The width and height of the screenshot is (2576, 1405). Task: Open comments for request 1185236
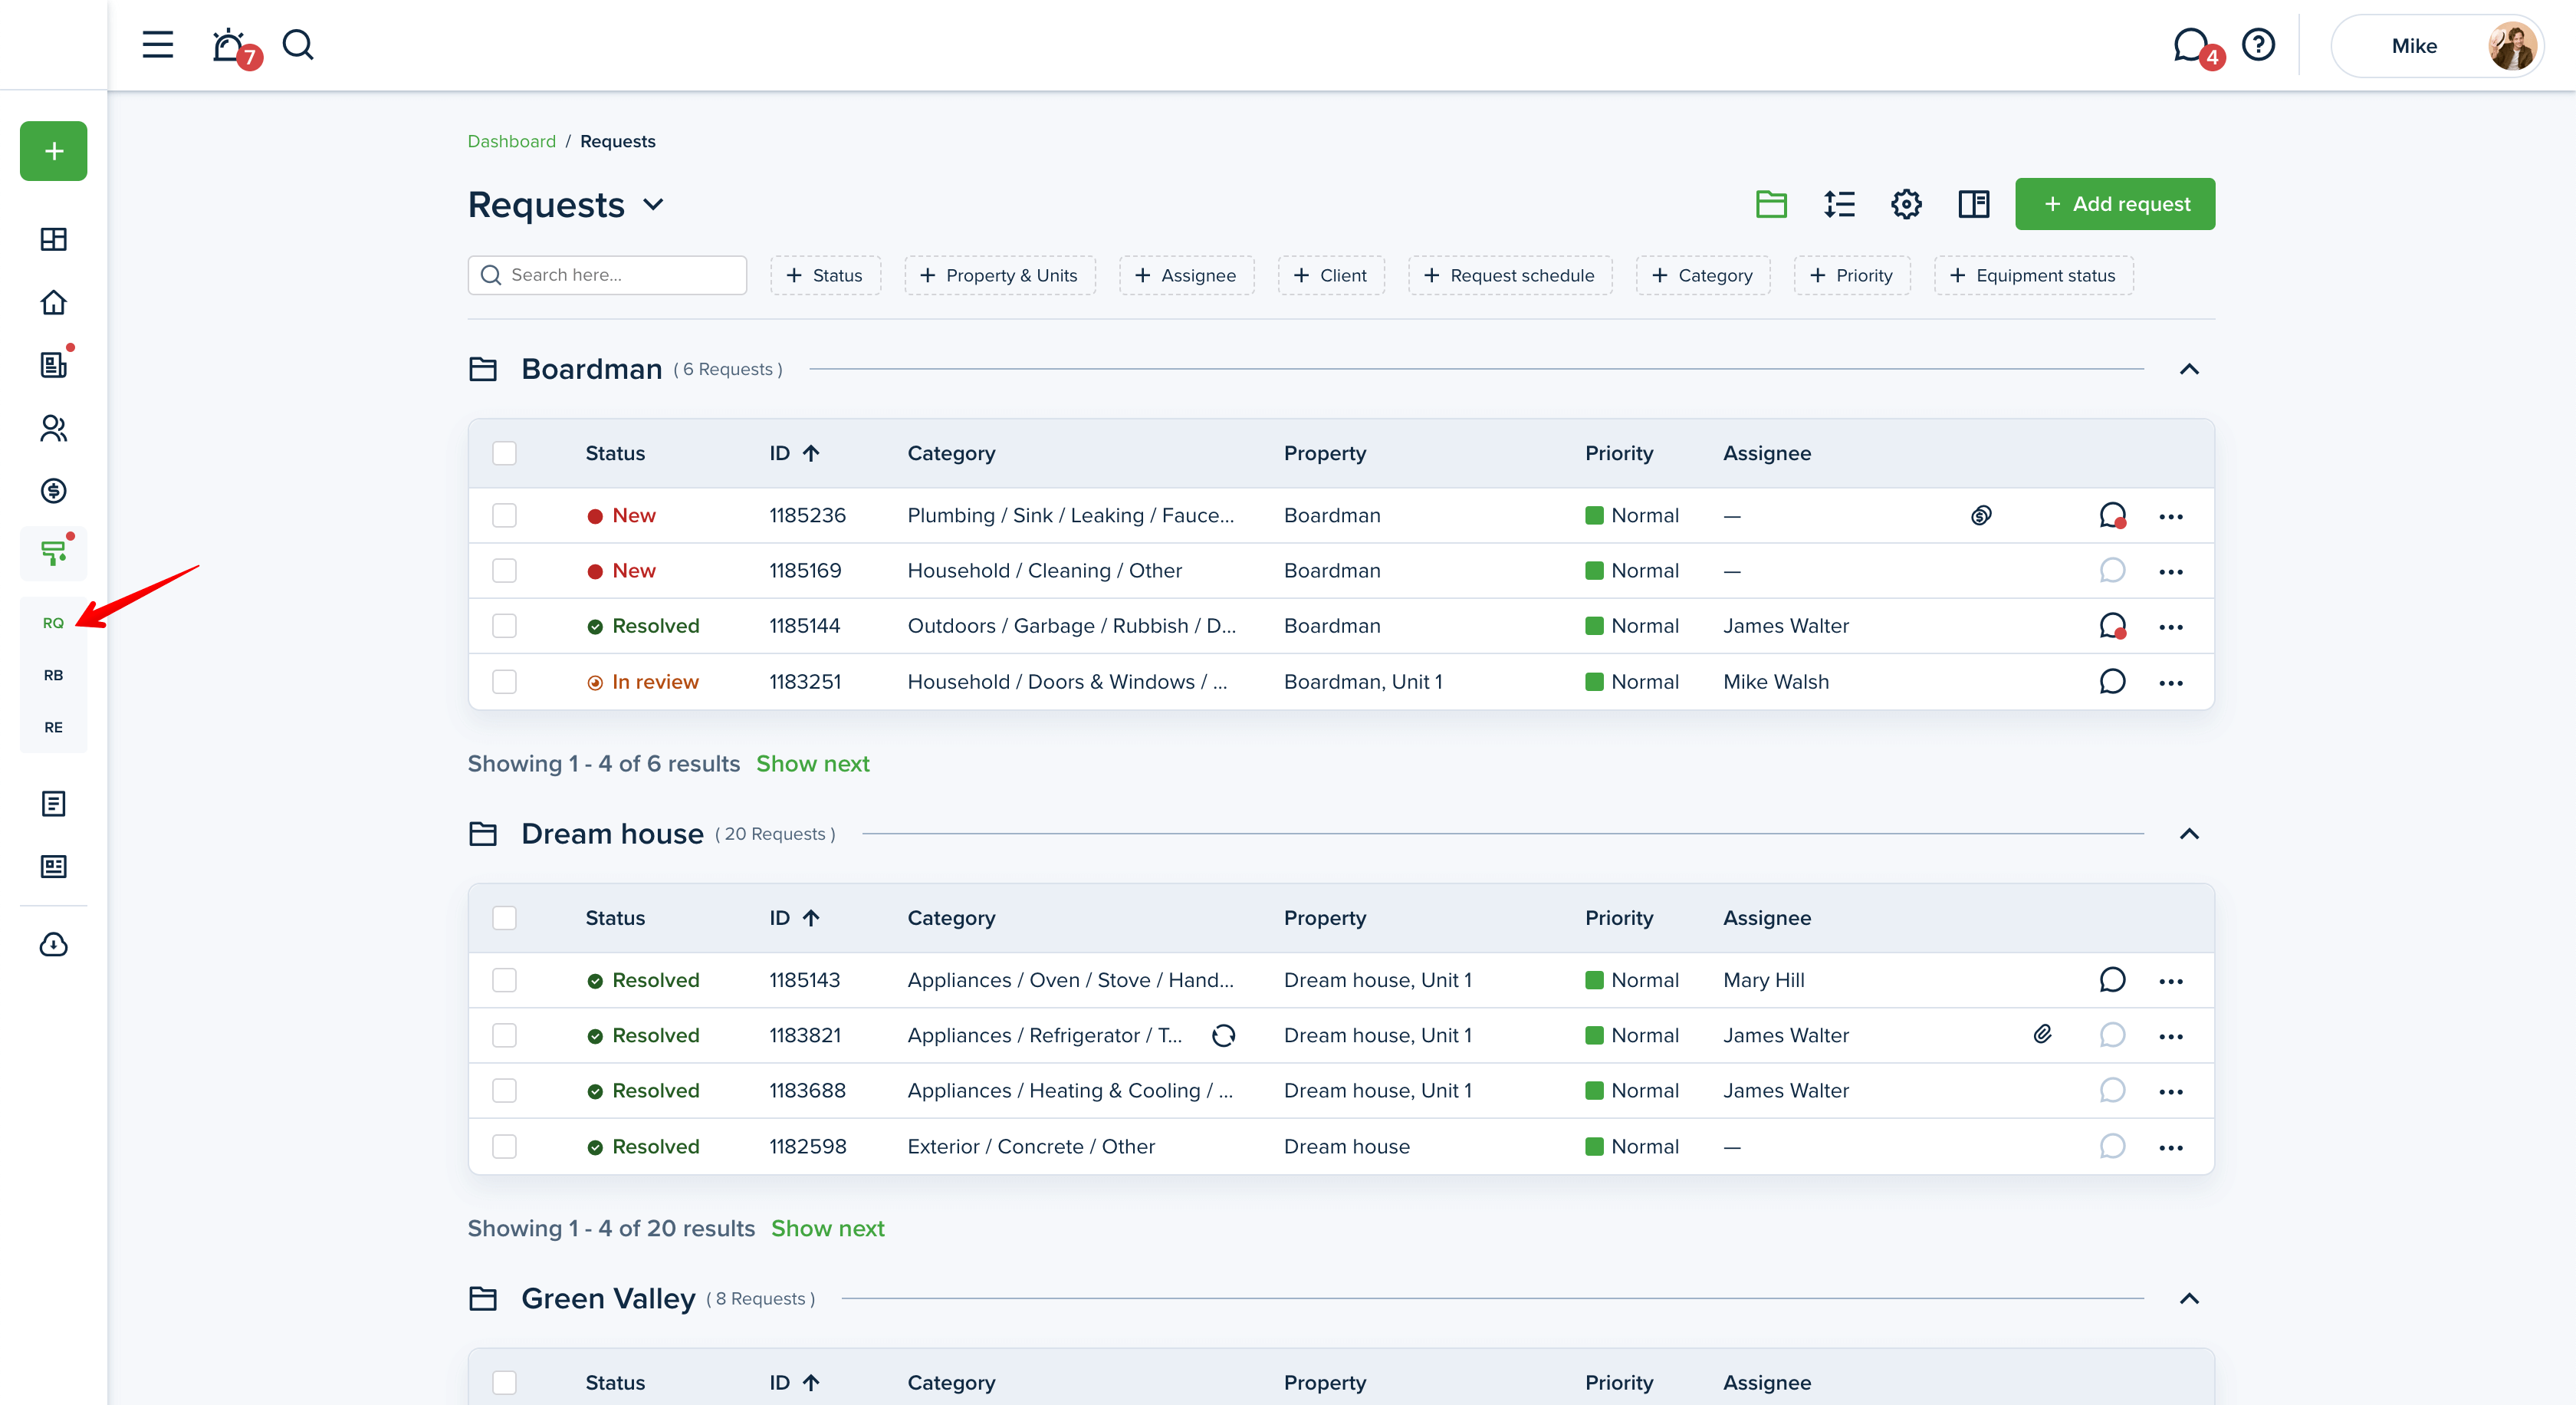pos(2112,516)
